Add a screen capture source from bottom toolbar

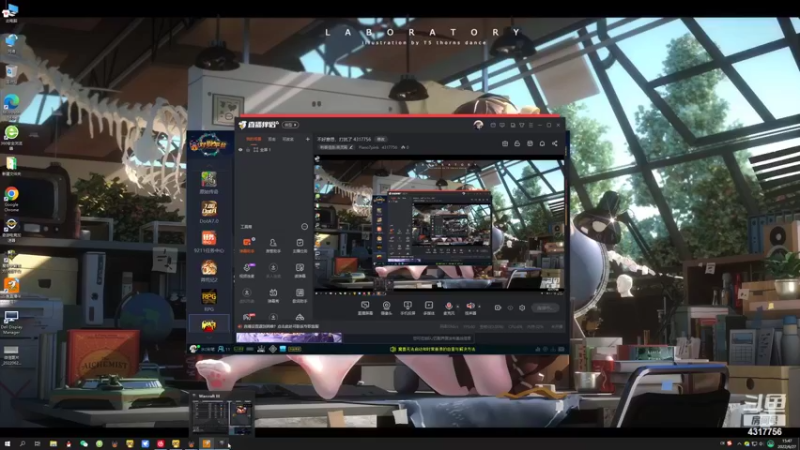[365, 308]
